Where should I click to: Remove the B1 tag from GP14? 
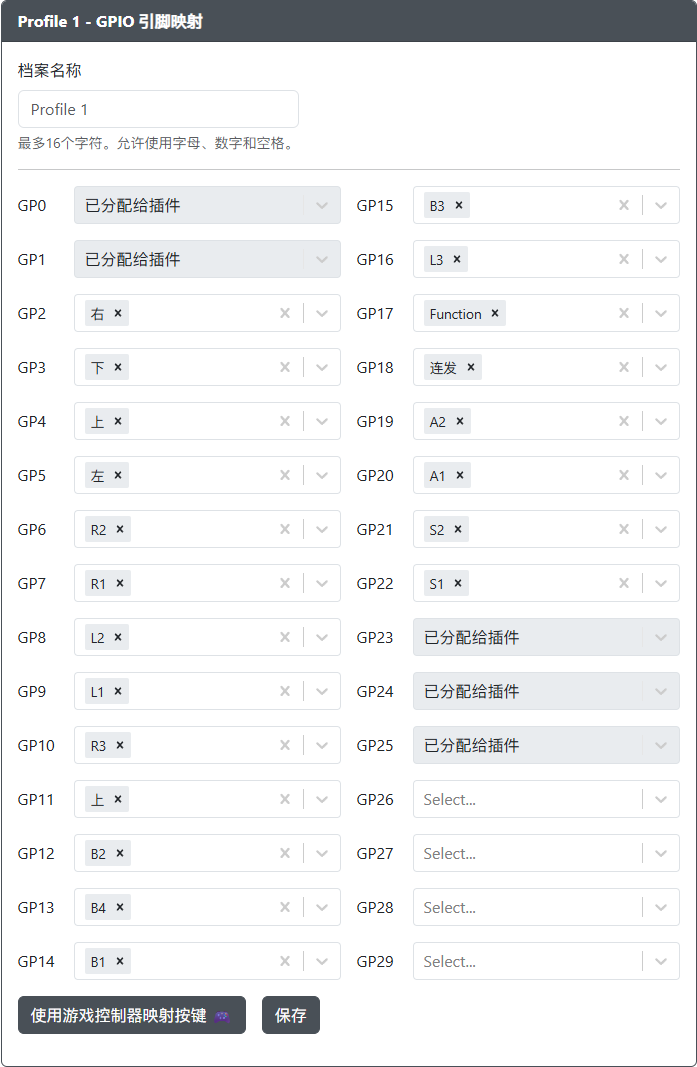[120, 961]
